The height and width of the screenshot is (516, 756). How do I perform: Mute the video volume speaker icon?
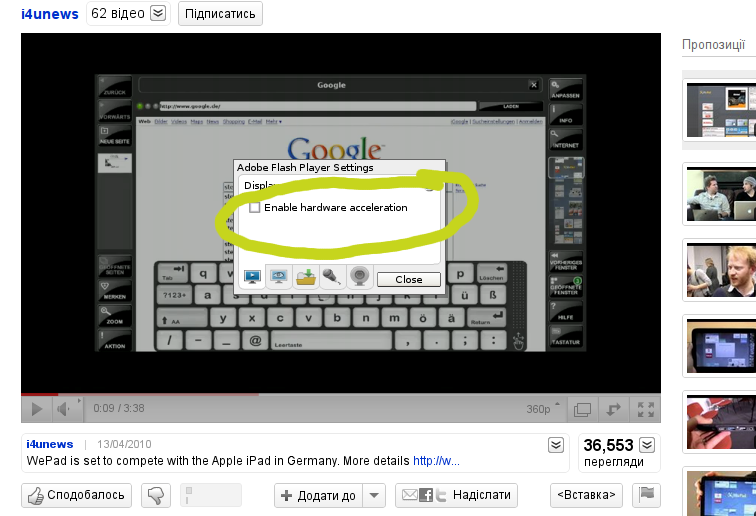[64, 409]
